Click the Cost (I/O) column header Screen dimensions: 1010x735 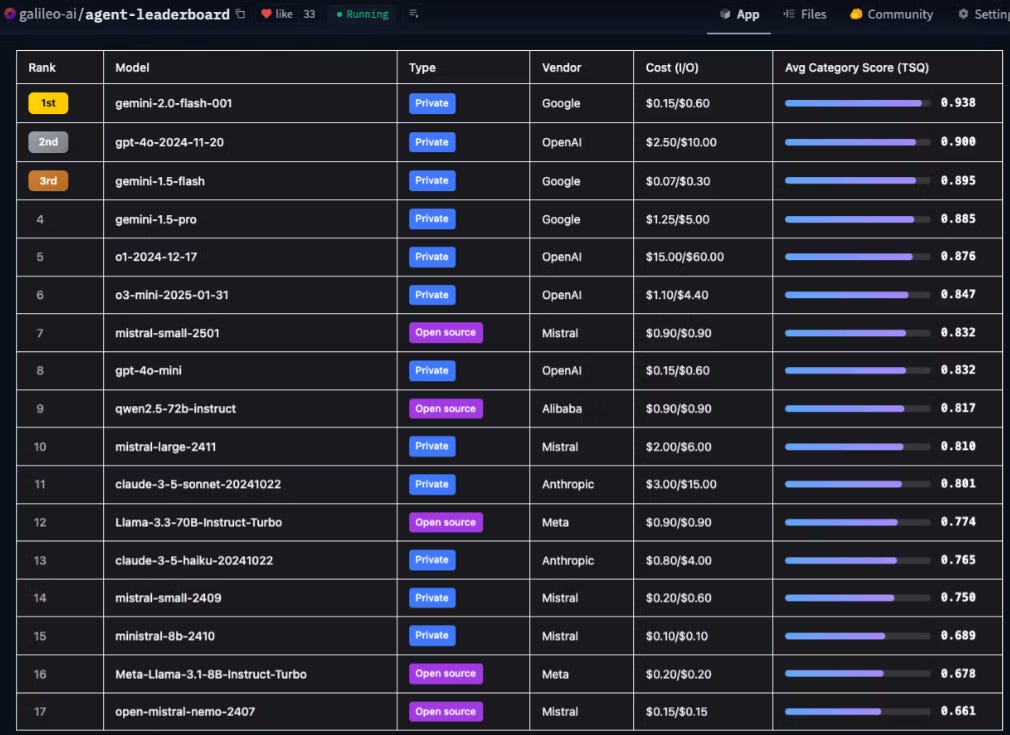coord(672,68)
